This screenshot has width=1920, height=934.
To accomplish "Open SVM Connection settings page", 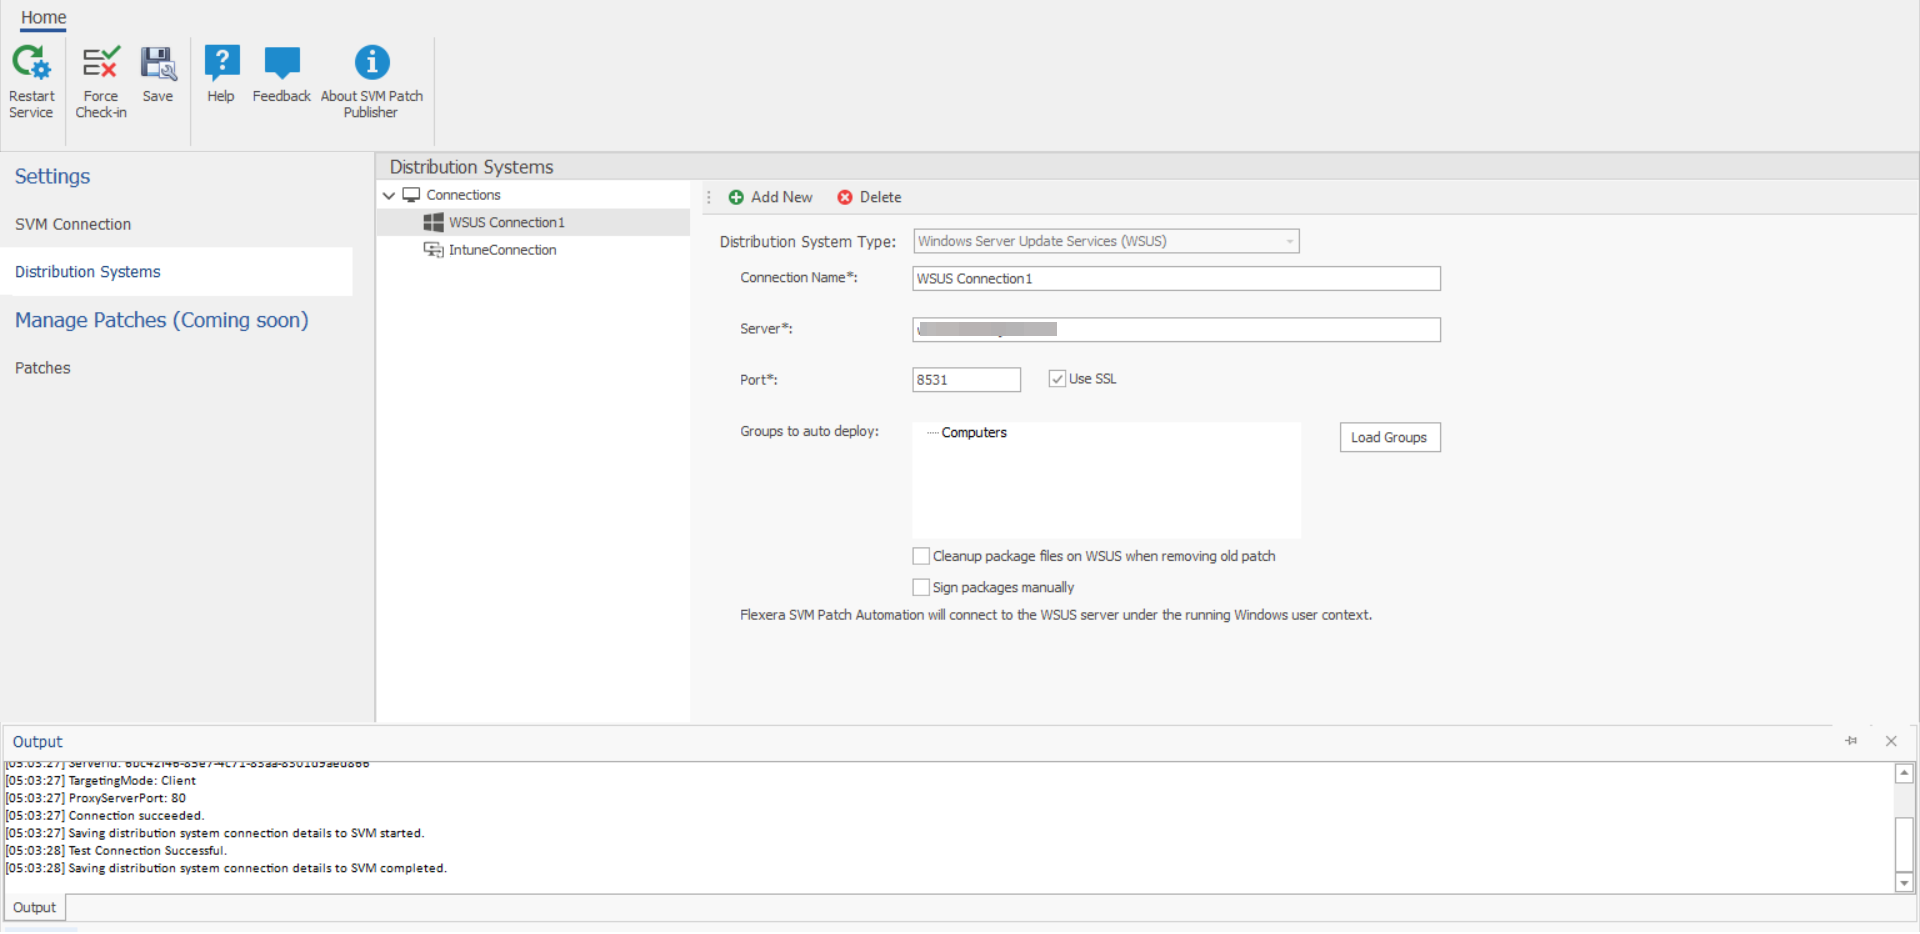I will coord(73,224).
